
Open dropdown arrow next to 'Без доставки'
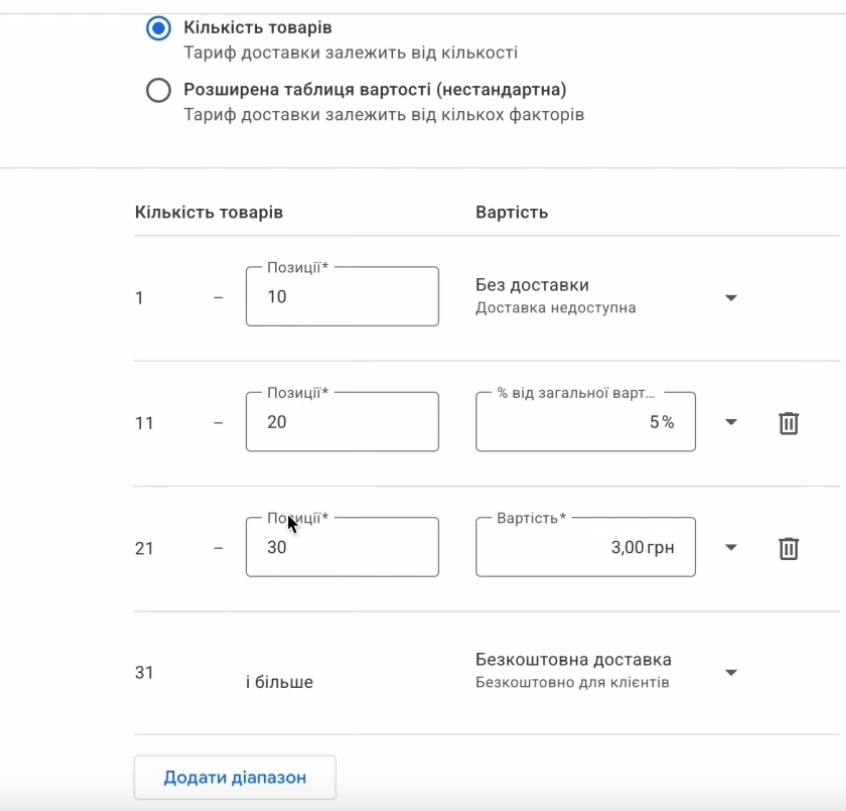tap(730, 298)
